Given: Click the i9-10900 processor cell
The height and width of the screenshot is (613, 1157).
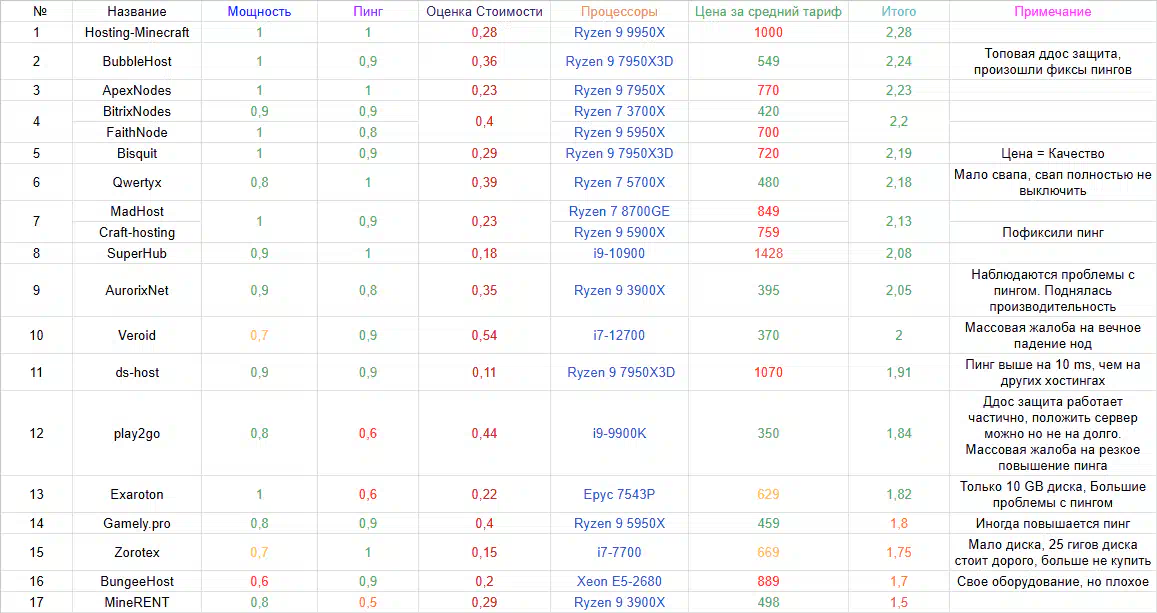Looking at the screenshot, I should [x=619, y=253].
